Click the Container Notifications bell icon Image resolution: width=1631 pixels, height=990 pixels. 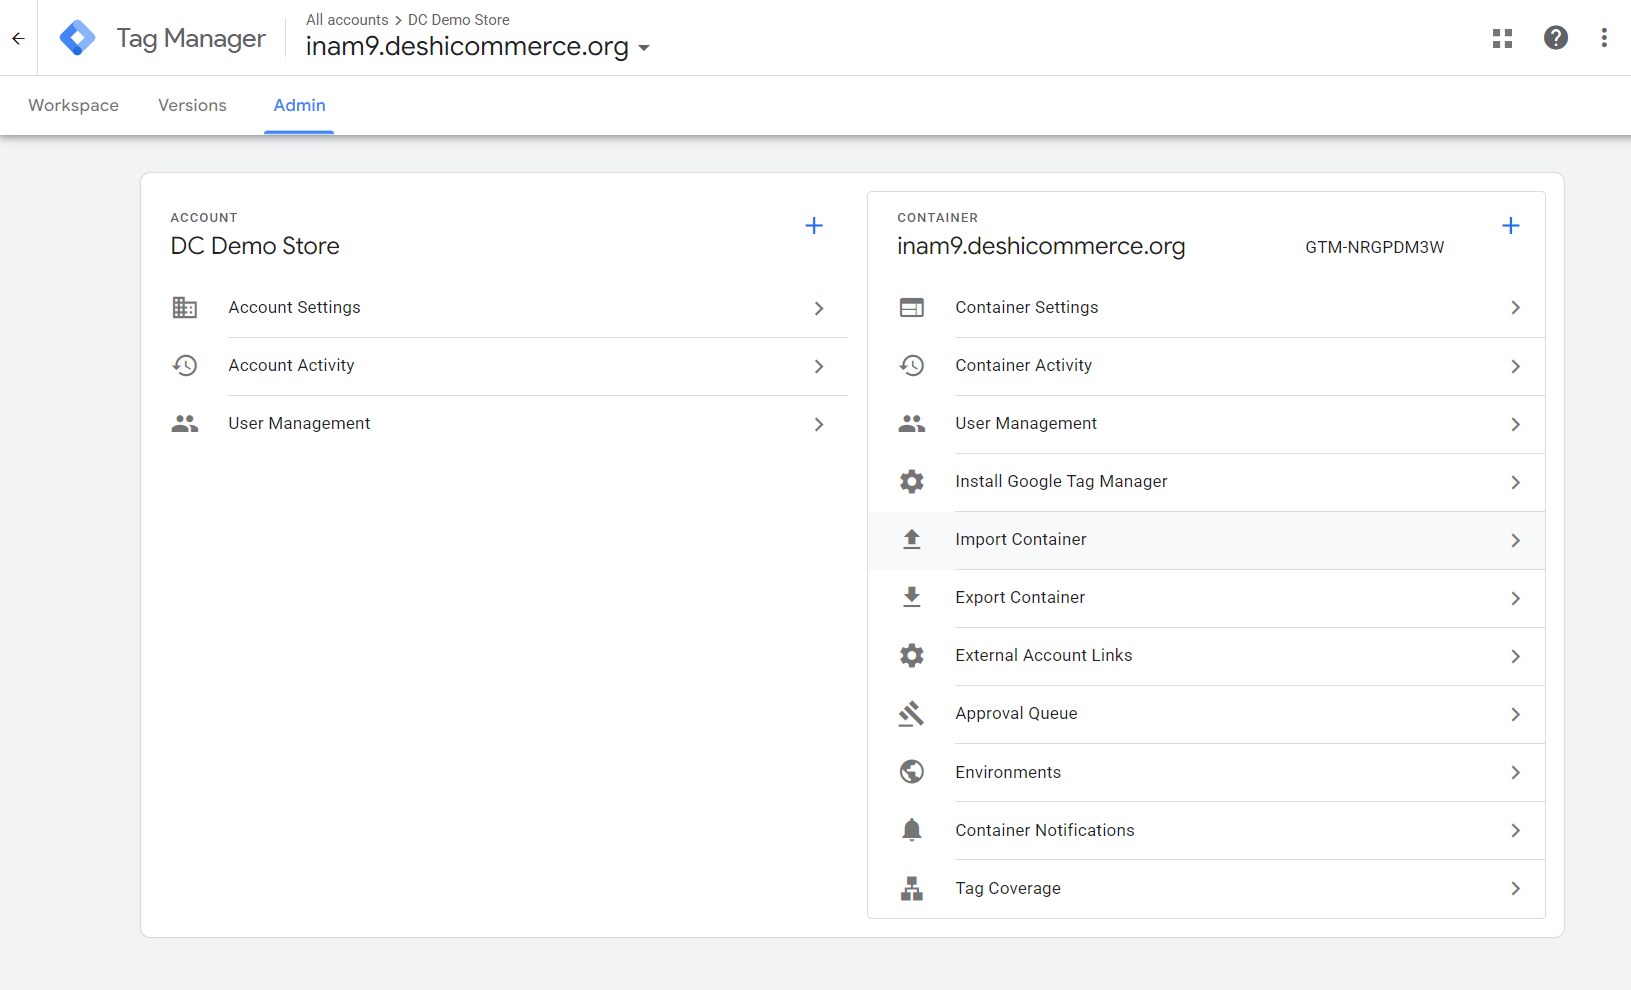coord(912,830)
